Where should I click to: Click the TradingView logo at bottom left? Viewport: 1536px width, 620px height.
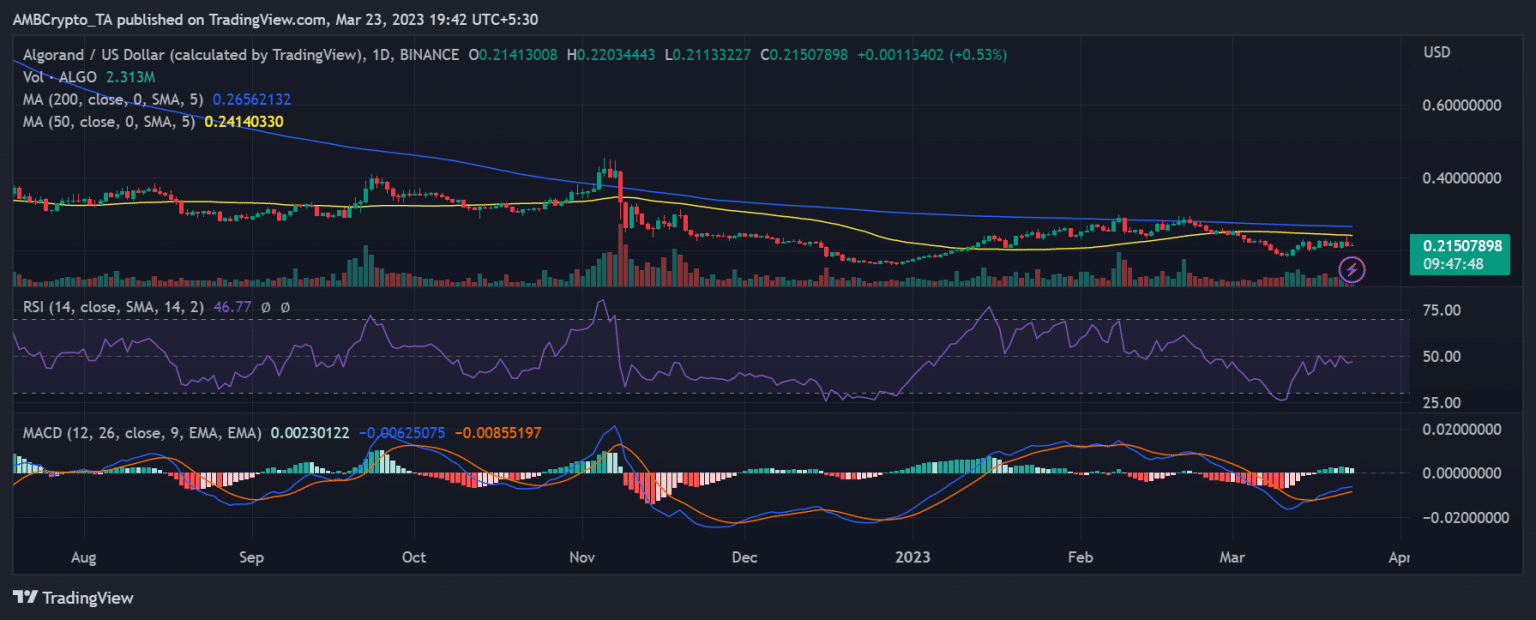point(73,598)
